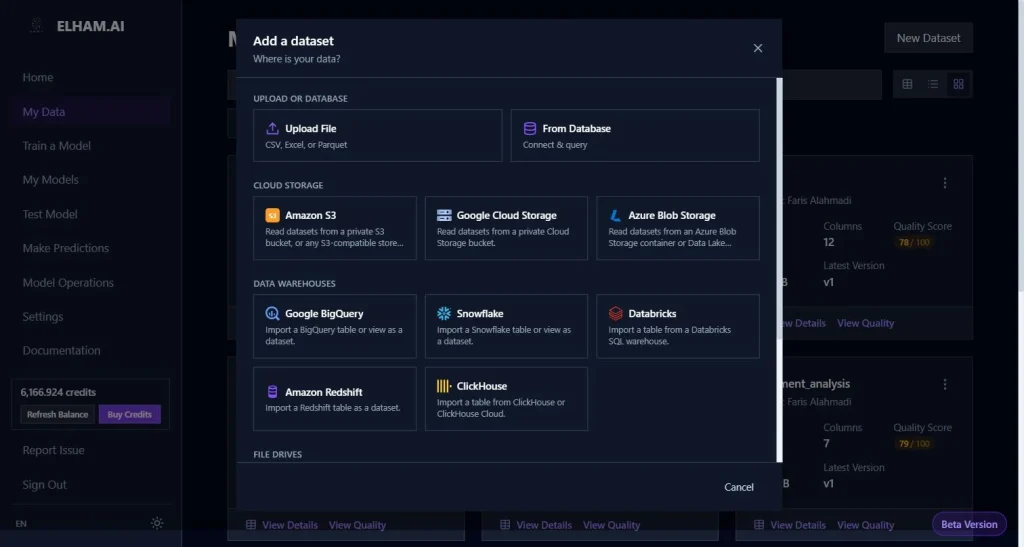The image size is (1024, 547).
Task: Click the 6,166.924 credits text
Action: 58,392
